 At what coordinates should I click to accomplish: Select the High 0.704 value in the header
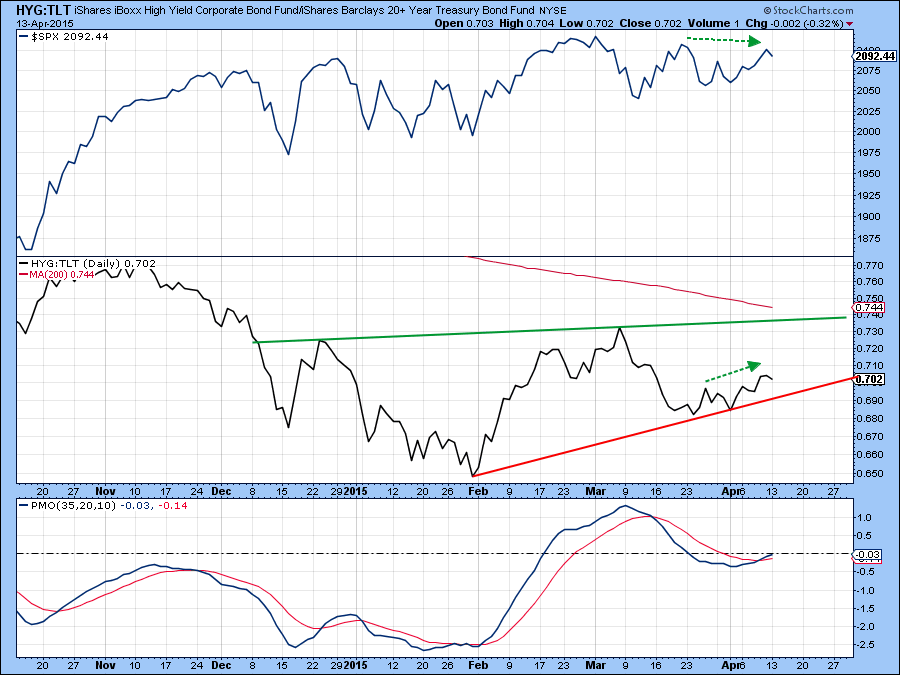(526, 24)
